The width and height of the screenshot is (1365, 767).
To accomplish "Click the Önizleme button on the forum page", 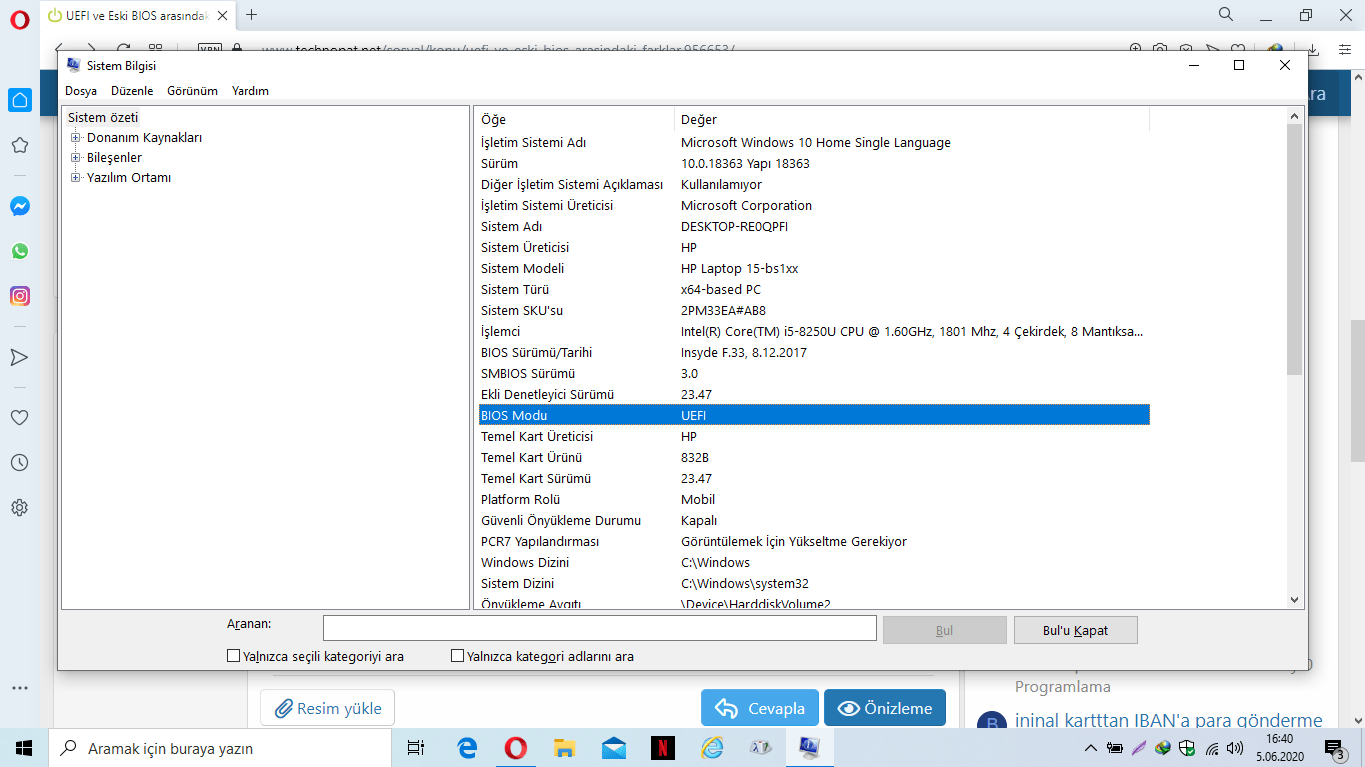I will (x=885, y=708).
